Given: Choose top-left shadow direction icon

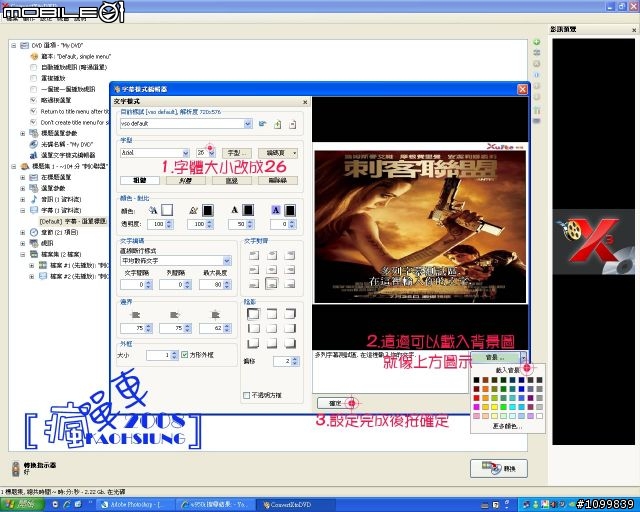Looking at the screenshot, I should point(253,314).
